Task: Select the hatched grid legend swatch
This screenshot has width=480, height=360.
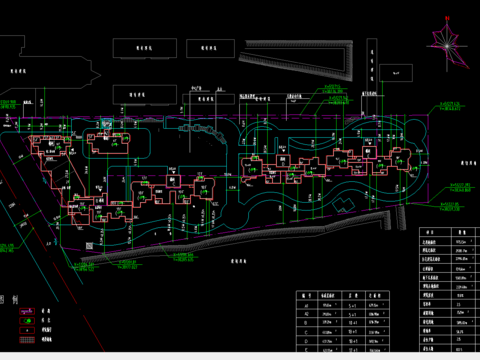Action: point(27,340)
